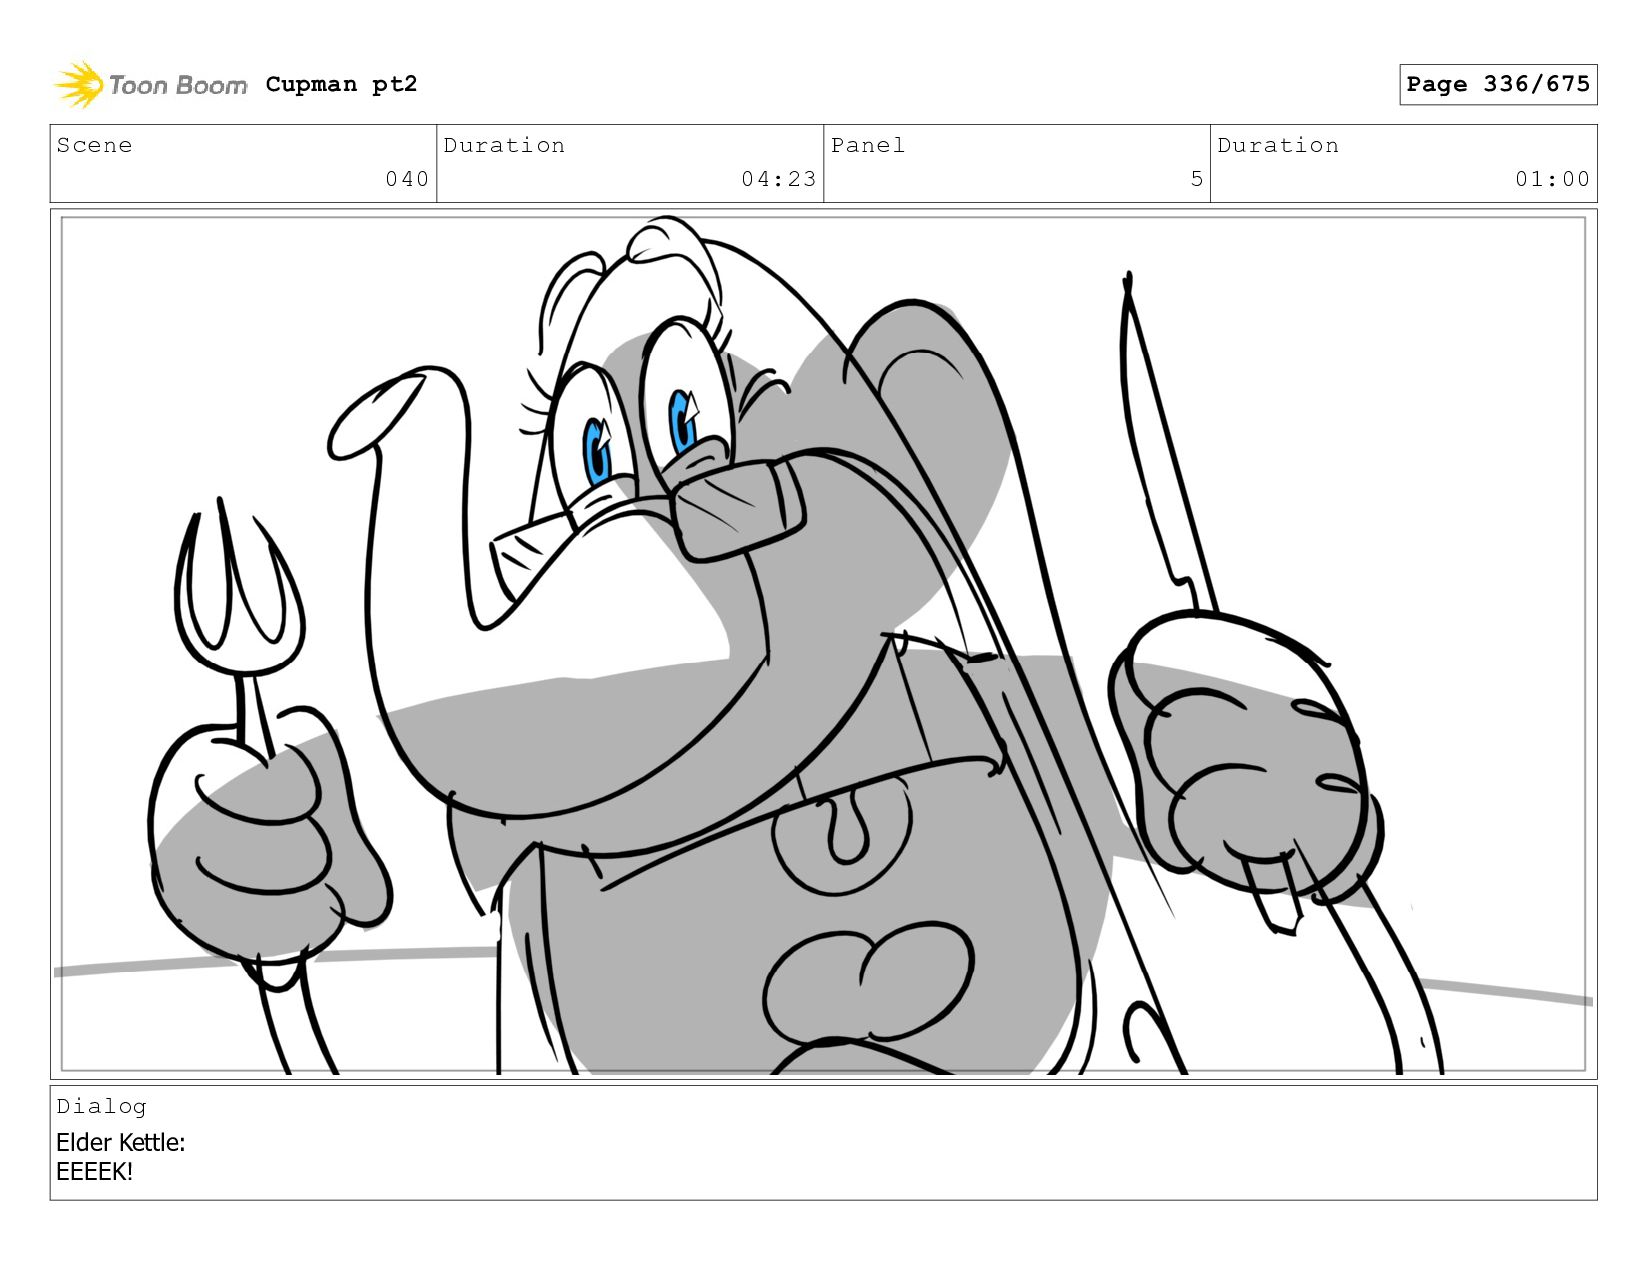This screenshot has width=1650, height=1275.
Task: Select the scene duration value "04:23"
Action: [779, 179]
